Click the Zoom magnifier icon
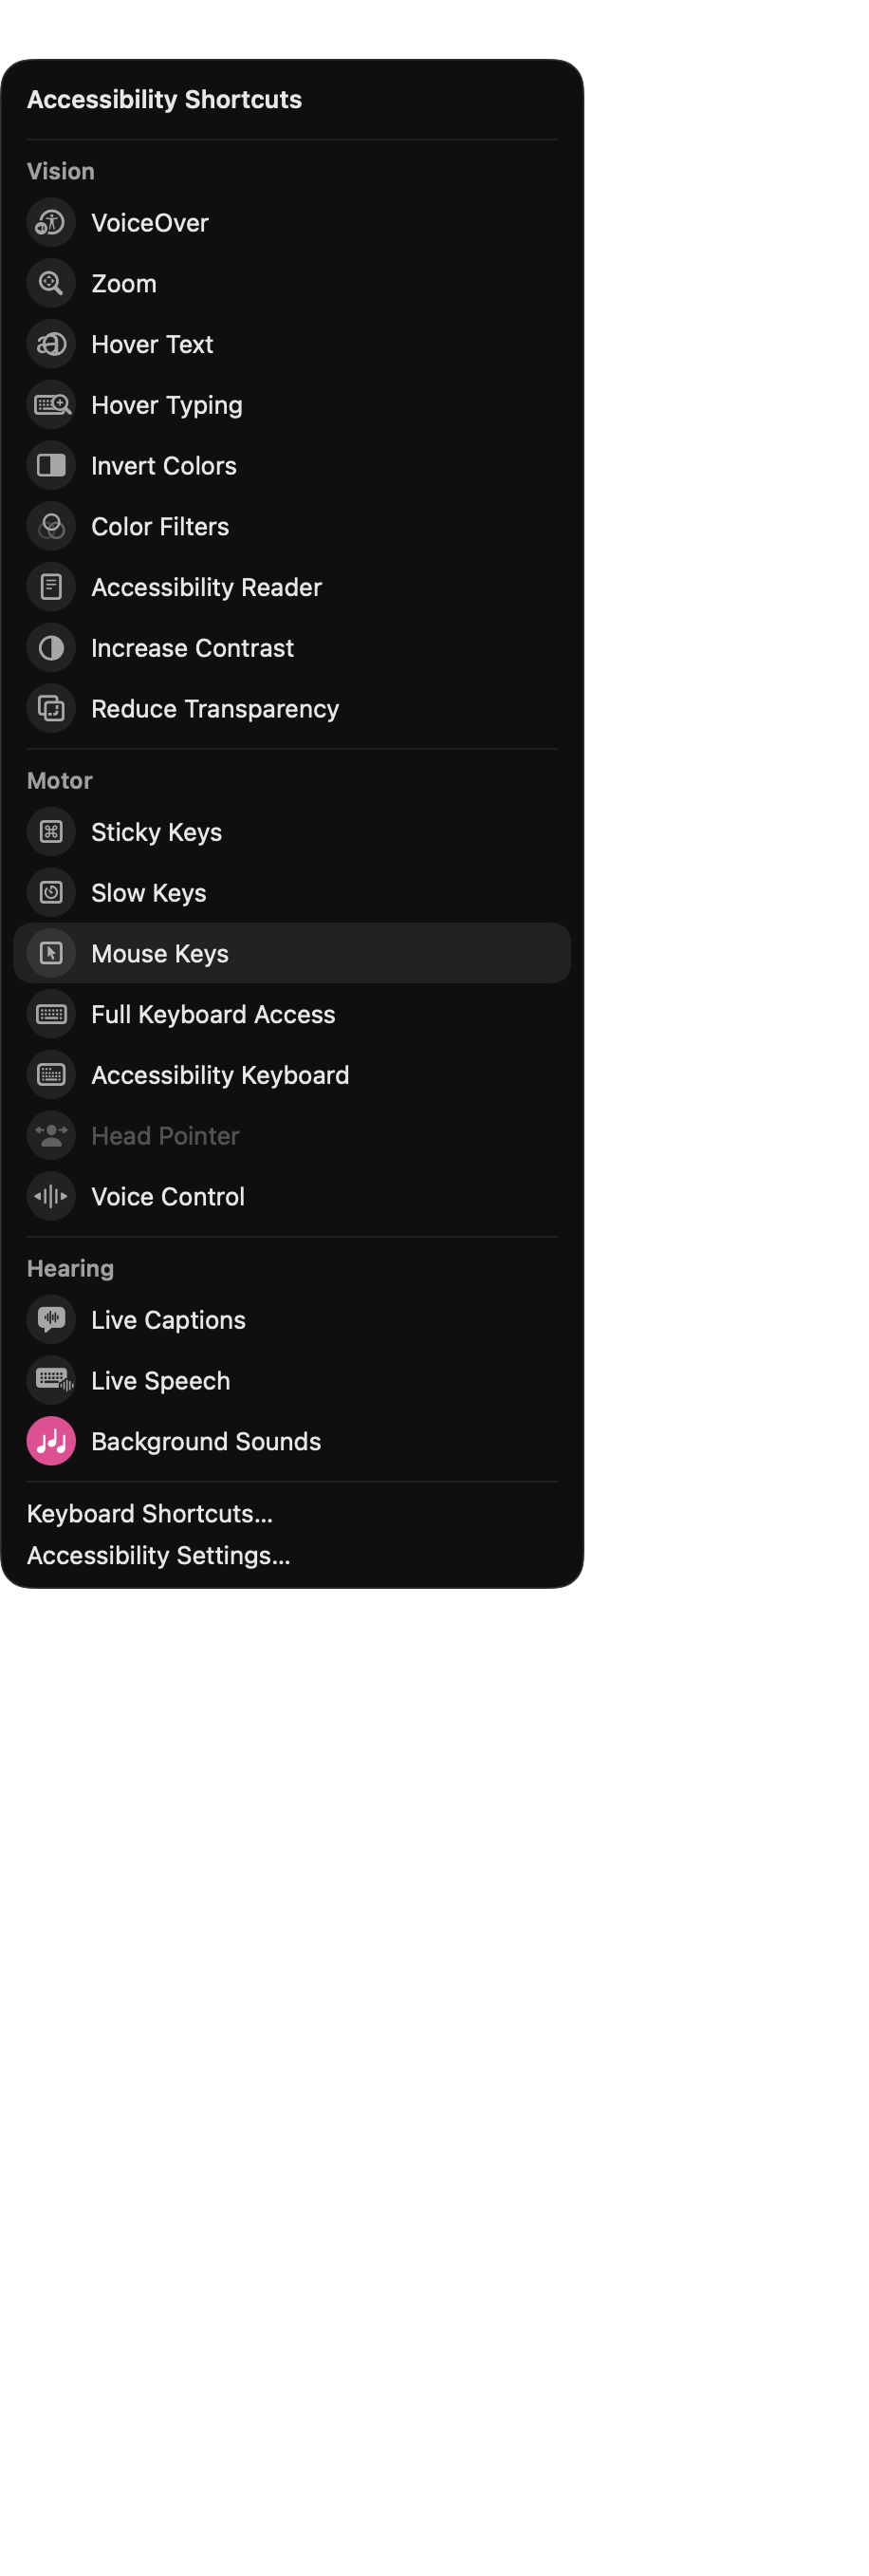 (51, 284)
